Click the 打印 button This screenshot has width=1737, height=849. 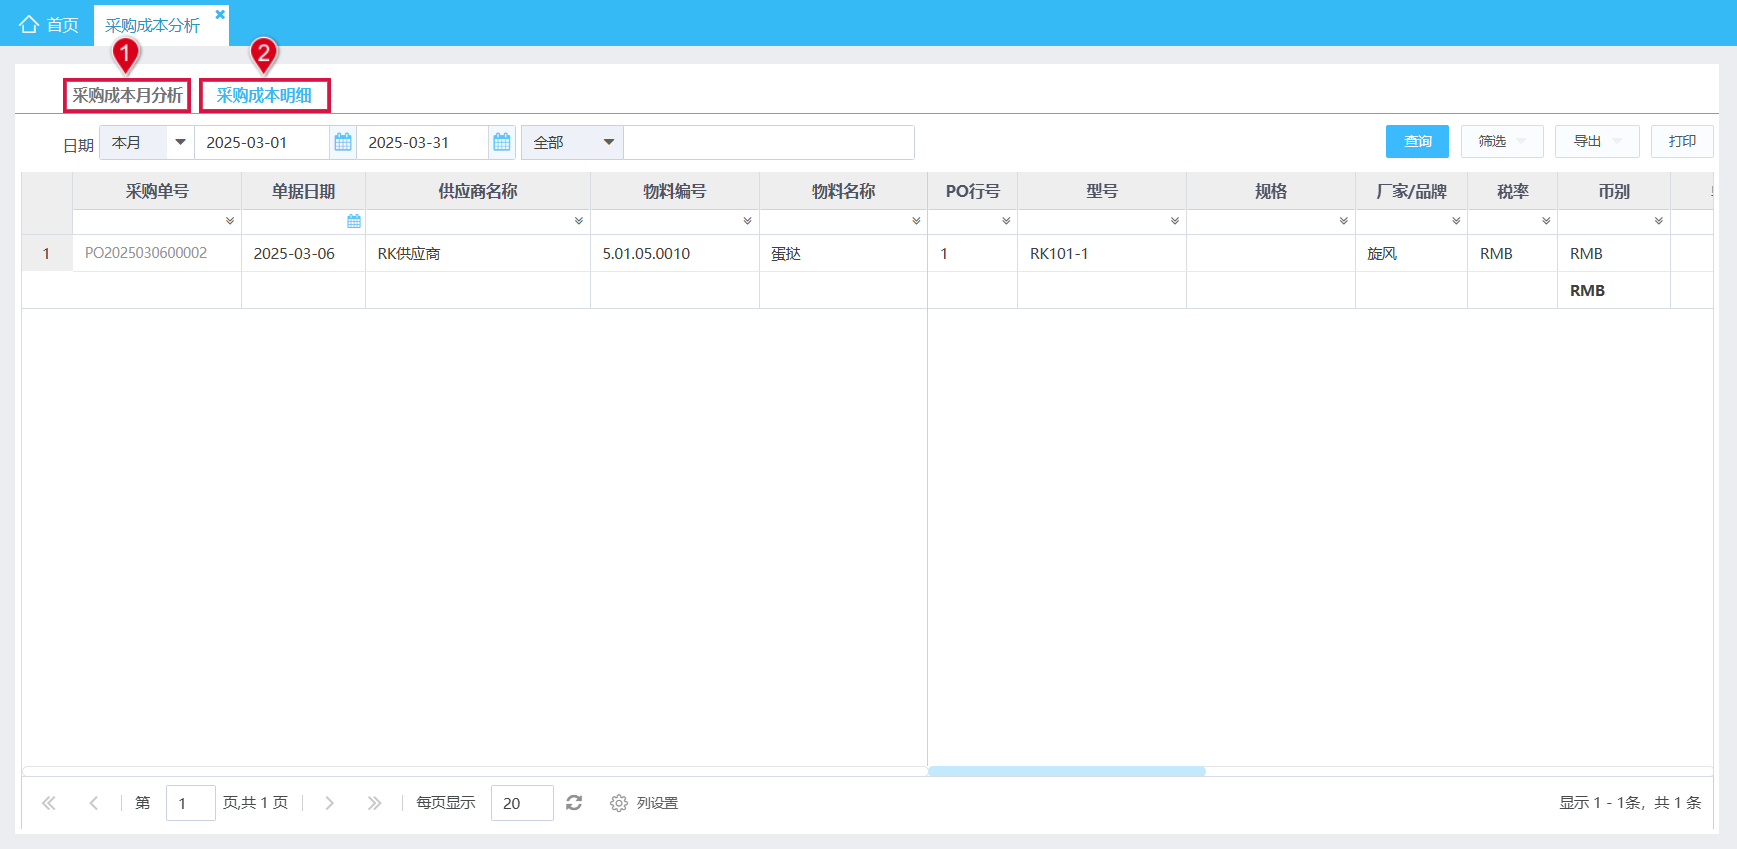1682,141
